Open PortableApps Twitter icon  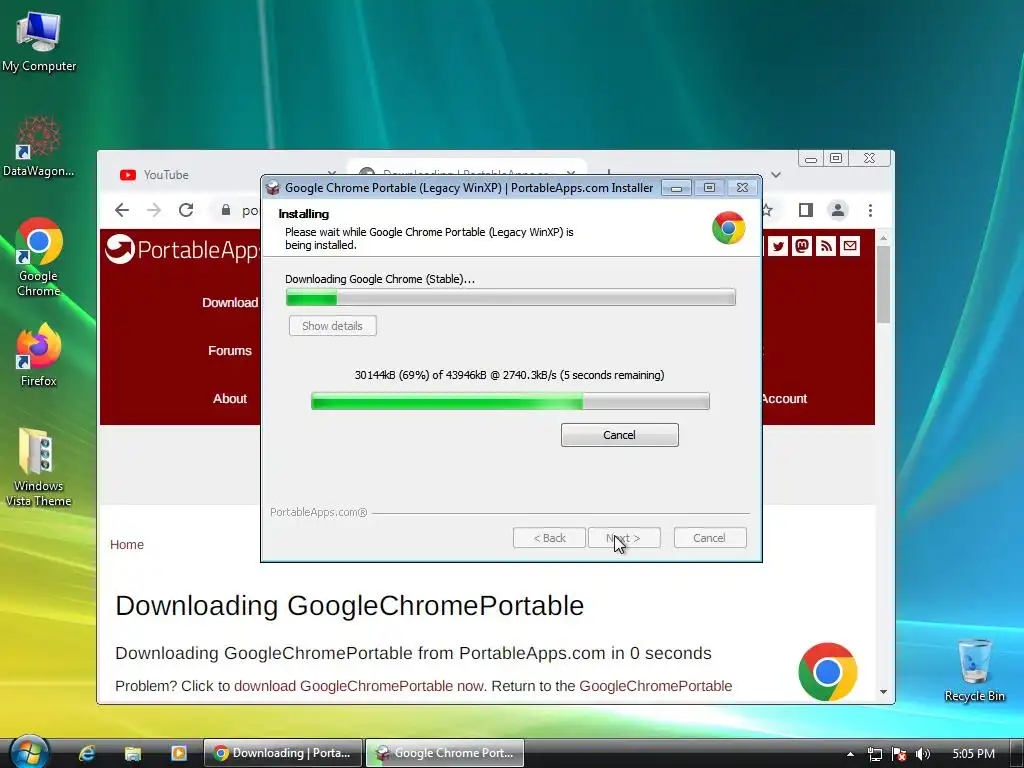pos(778,246)
